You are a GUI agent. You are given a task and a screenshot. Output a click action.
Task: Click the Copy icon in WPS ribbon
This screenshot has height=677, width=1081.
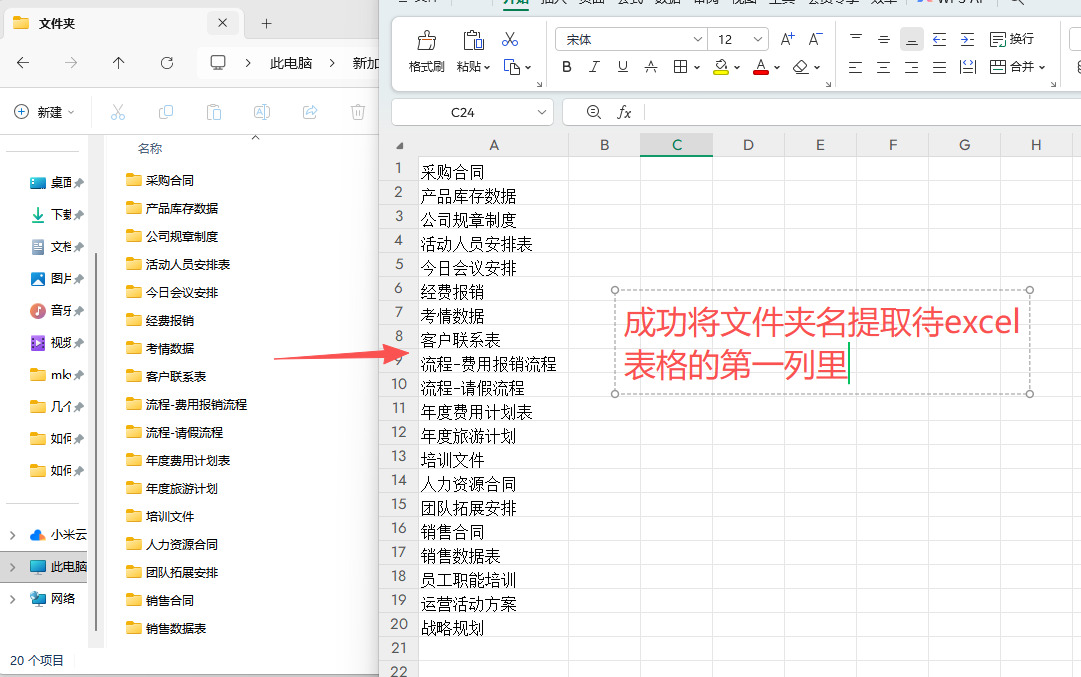(512, 67)
